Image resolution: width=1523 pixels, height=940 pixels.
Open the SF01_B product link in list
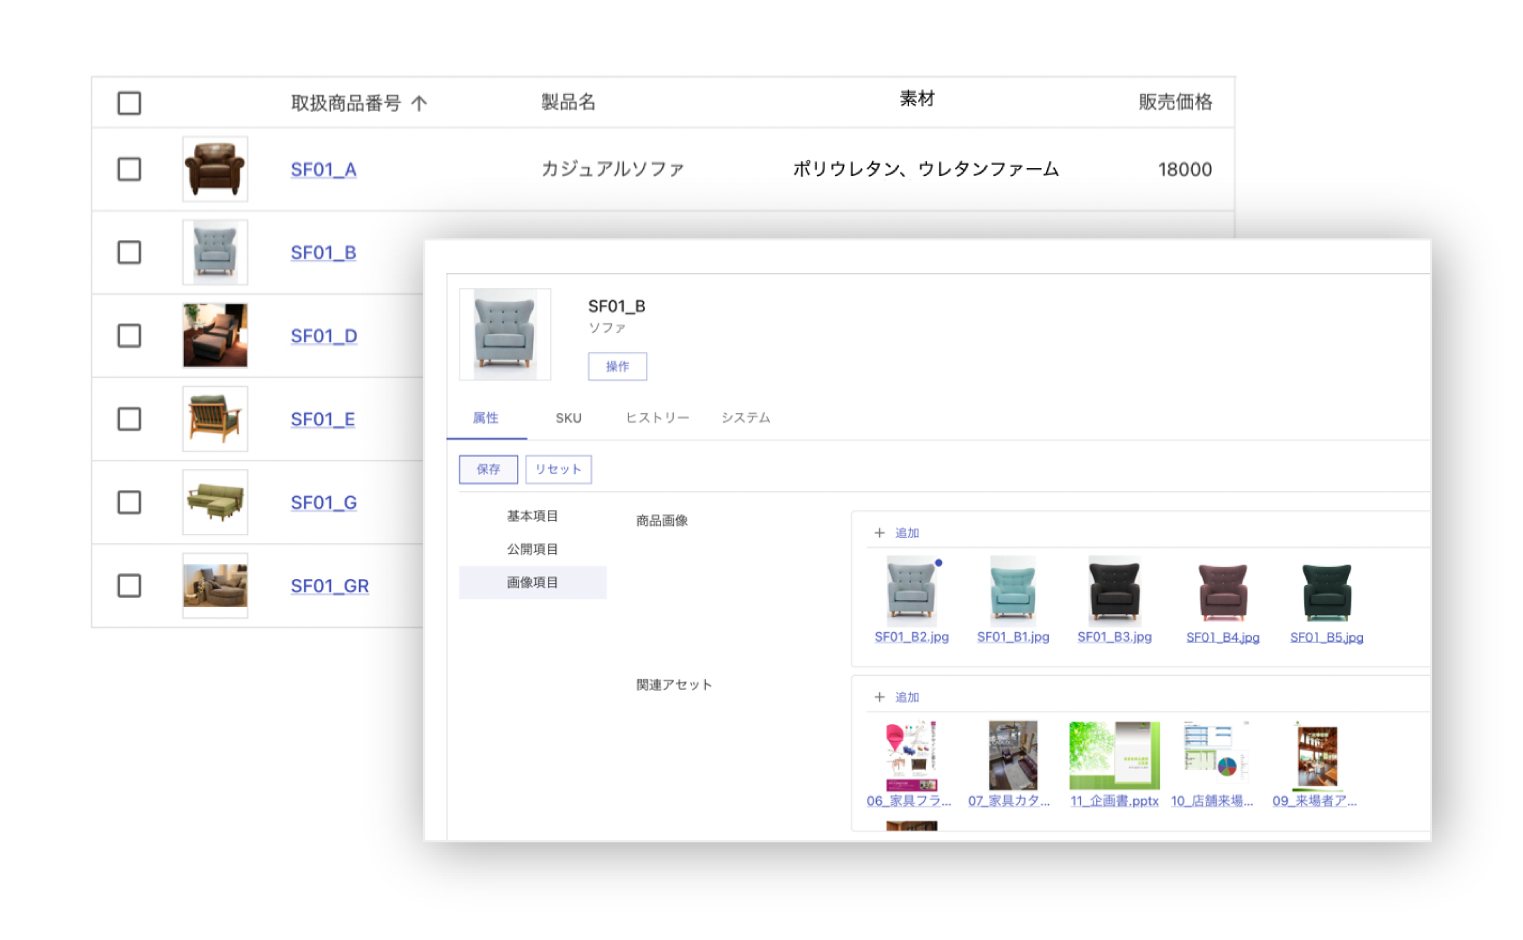point(323,253)
